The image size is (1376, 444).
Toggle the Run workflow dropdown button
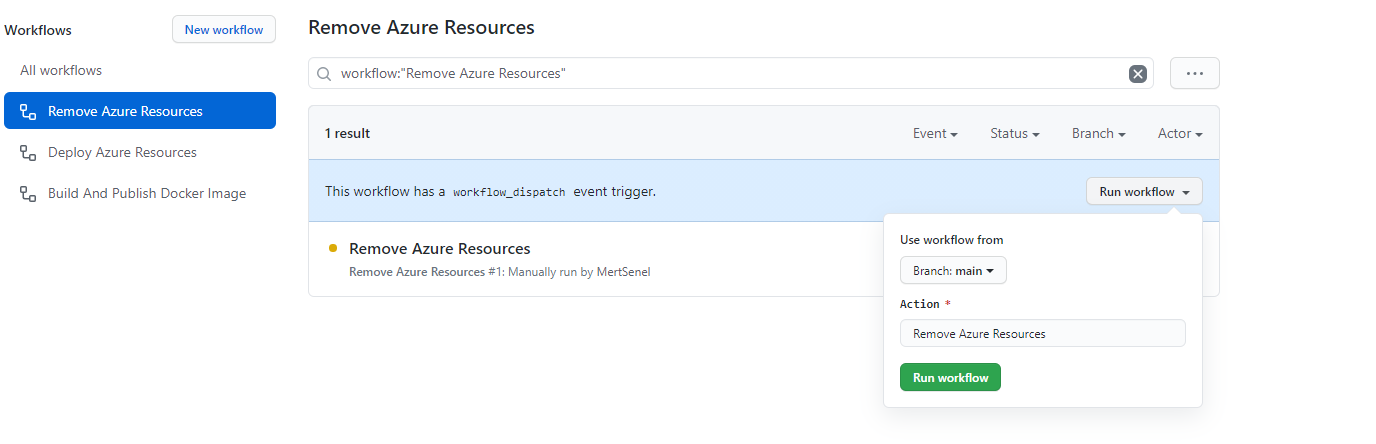(1144, 192)
